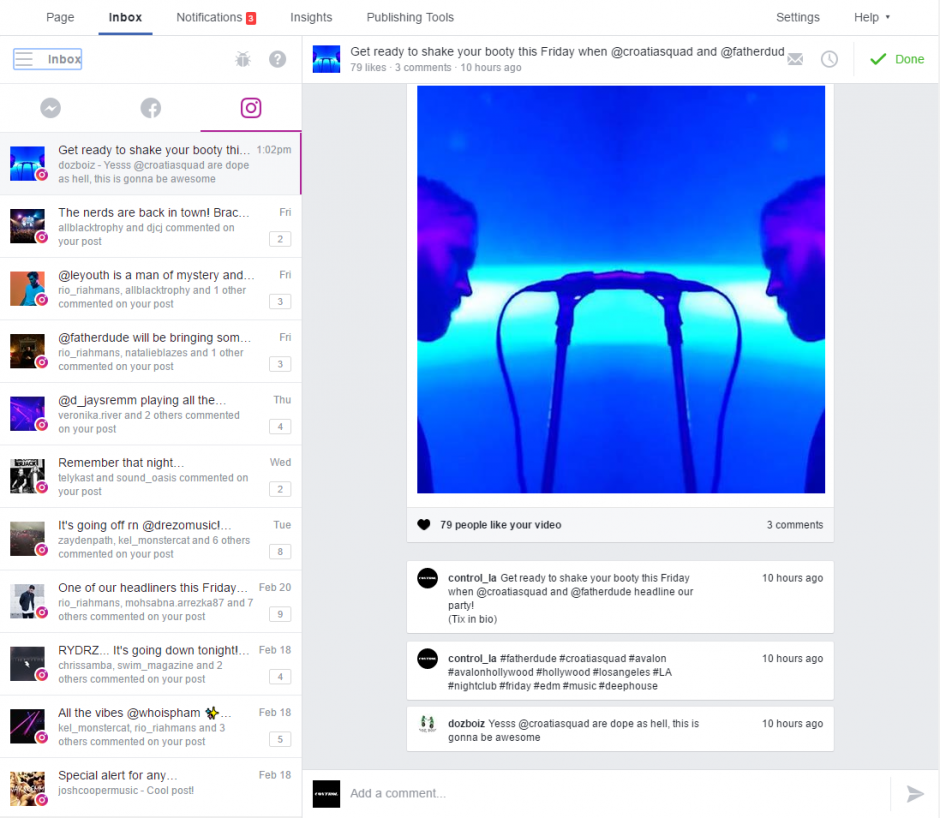
Task: Open the Facebook comments tab icon
Action: [150, 108]
